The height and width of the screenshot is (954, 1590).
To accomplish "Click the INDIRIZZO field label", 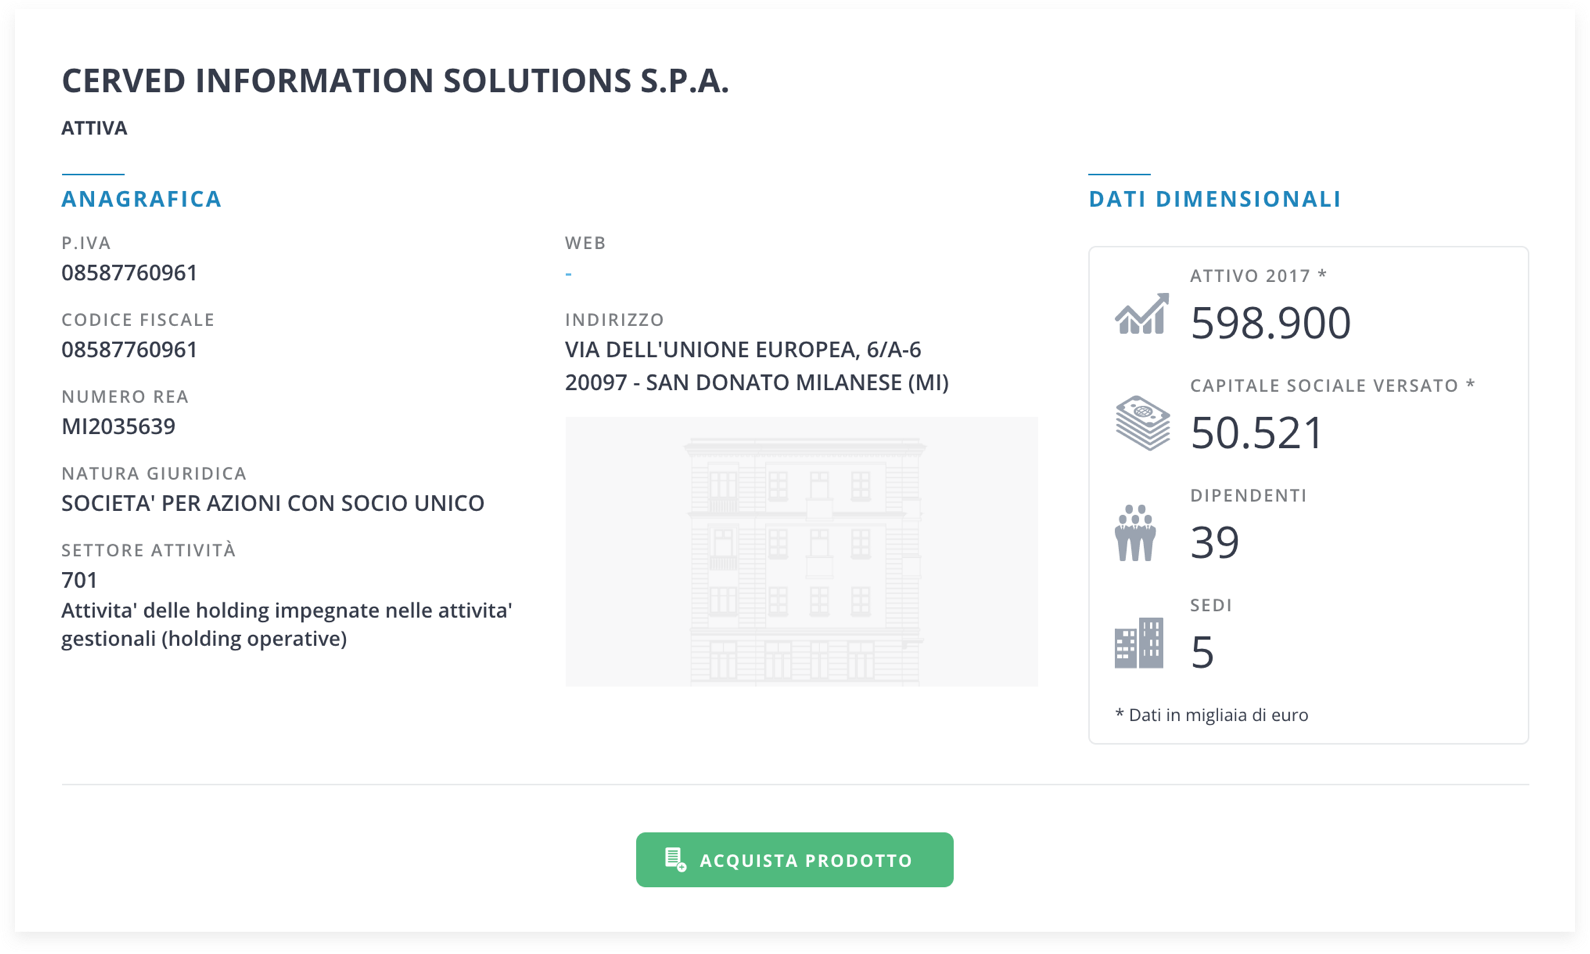I will pyautogui.click(x=614, y=320).
